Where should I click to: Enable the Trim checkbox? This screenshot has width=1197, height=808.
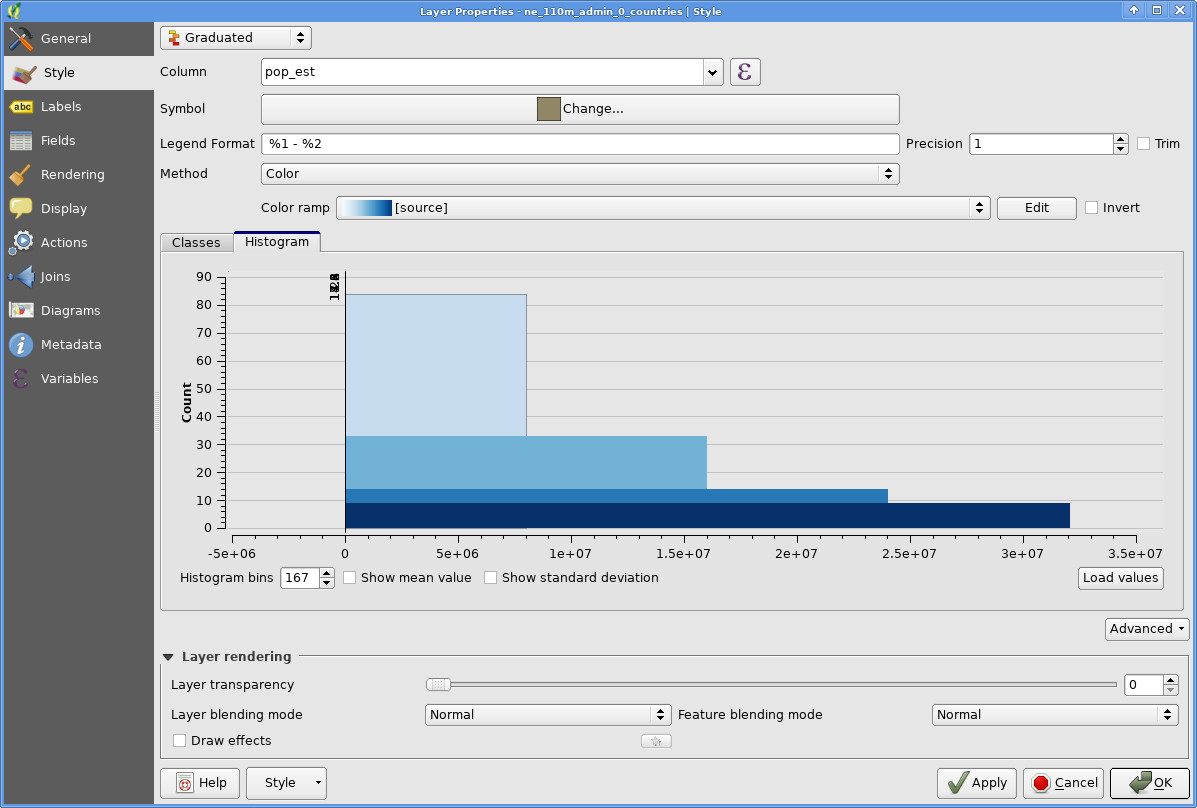tap(1143, 144)
